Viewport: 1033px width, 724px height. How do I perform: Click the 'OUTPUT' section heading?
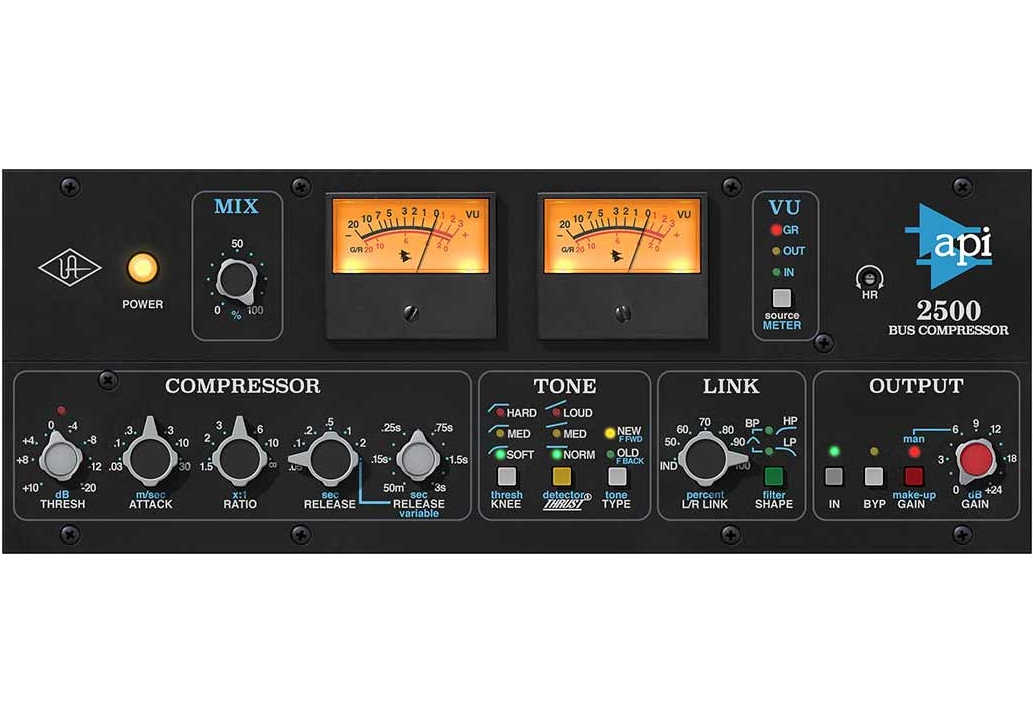pos(916,385)
